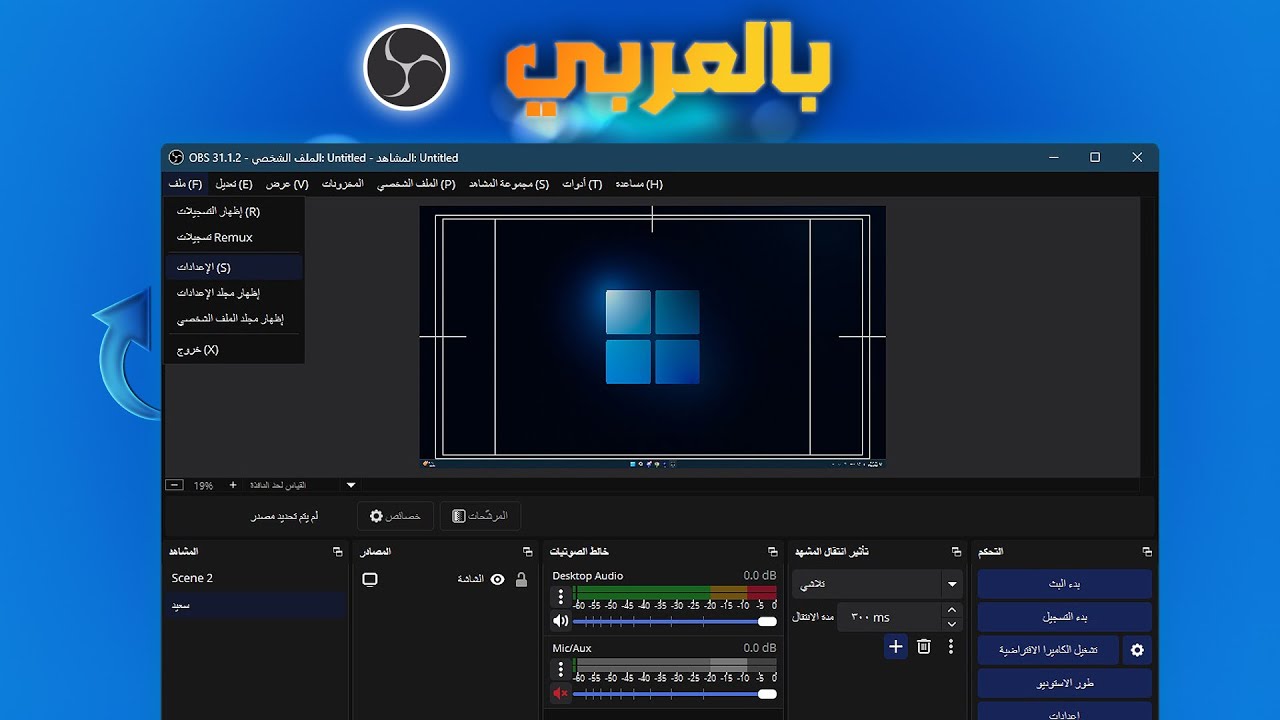Float the Controls (التحكم) dock panel
The width and height of the screenshot is (1280, 720).
tap(1146, 552)
